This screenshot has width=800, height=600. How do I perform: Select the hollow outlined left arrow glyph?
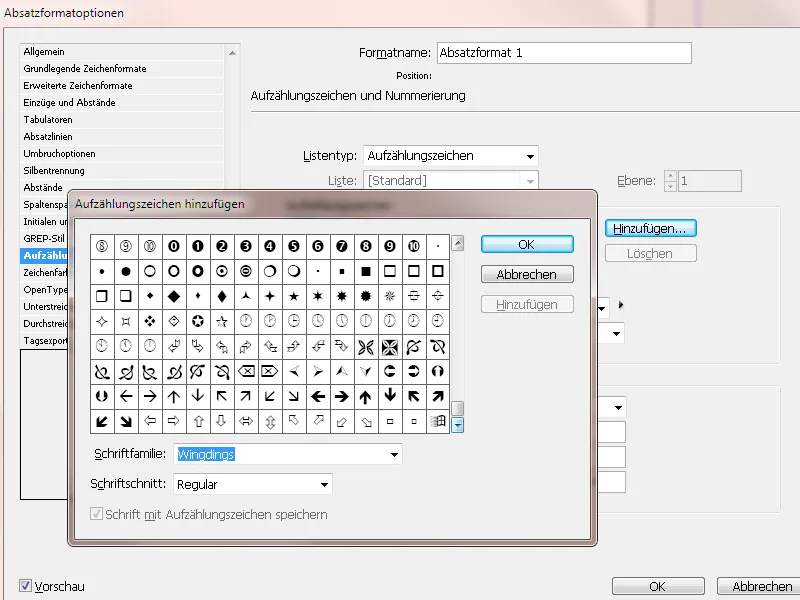pyautogui.click(x=150, y=421)
